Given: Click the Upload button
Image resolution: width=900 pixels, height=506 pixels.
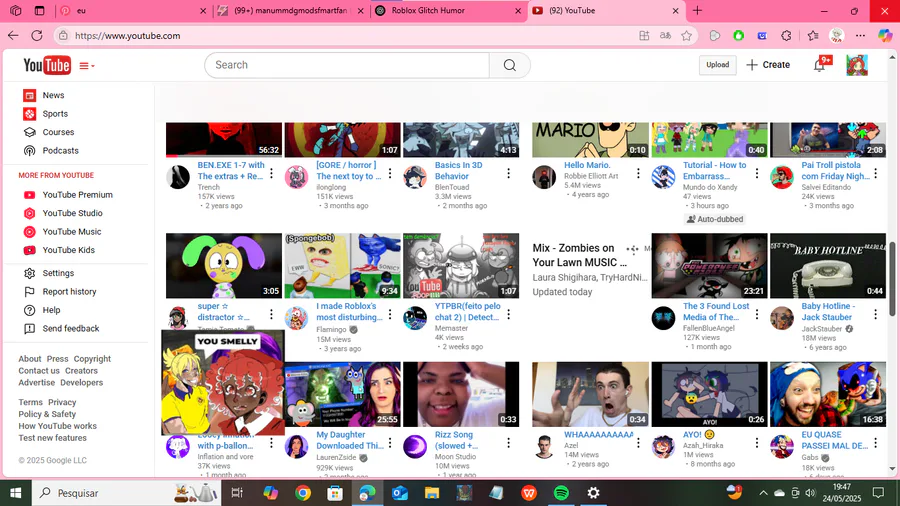Looking at the screenshot, I should [717, 65].
